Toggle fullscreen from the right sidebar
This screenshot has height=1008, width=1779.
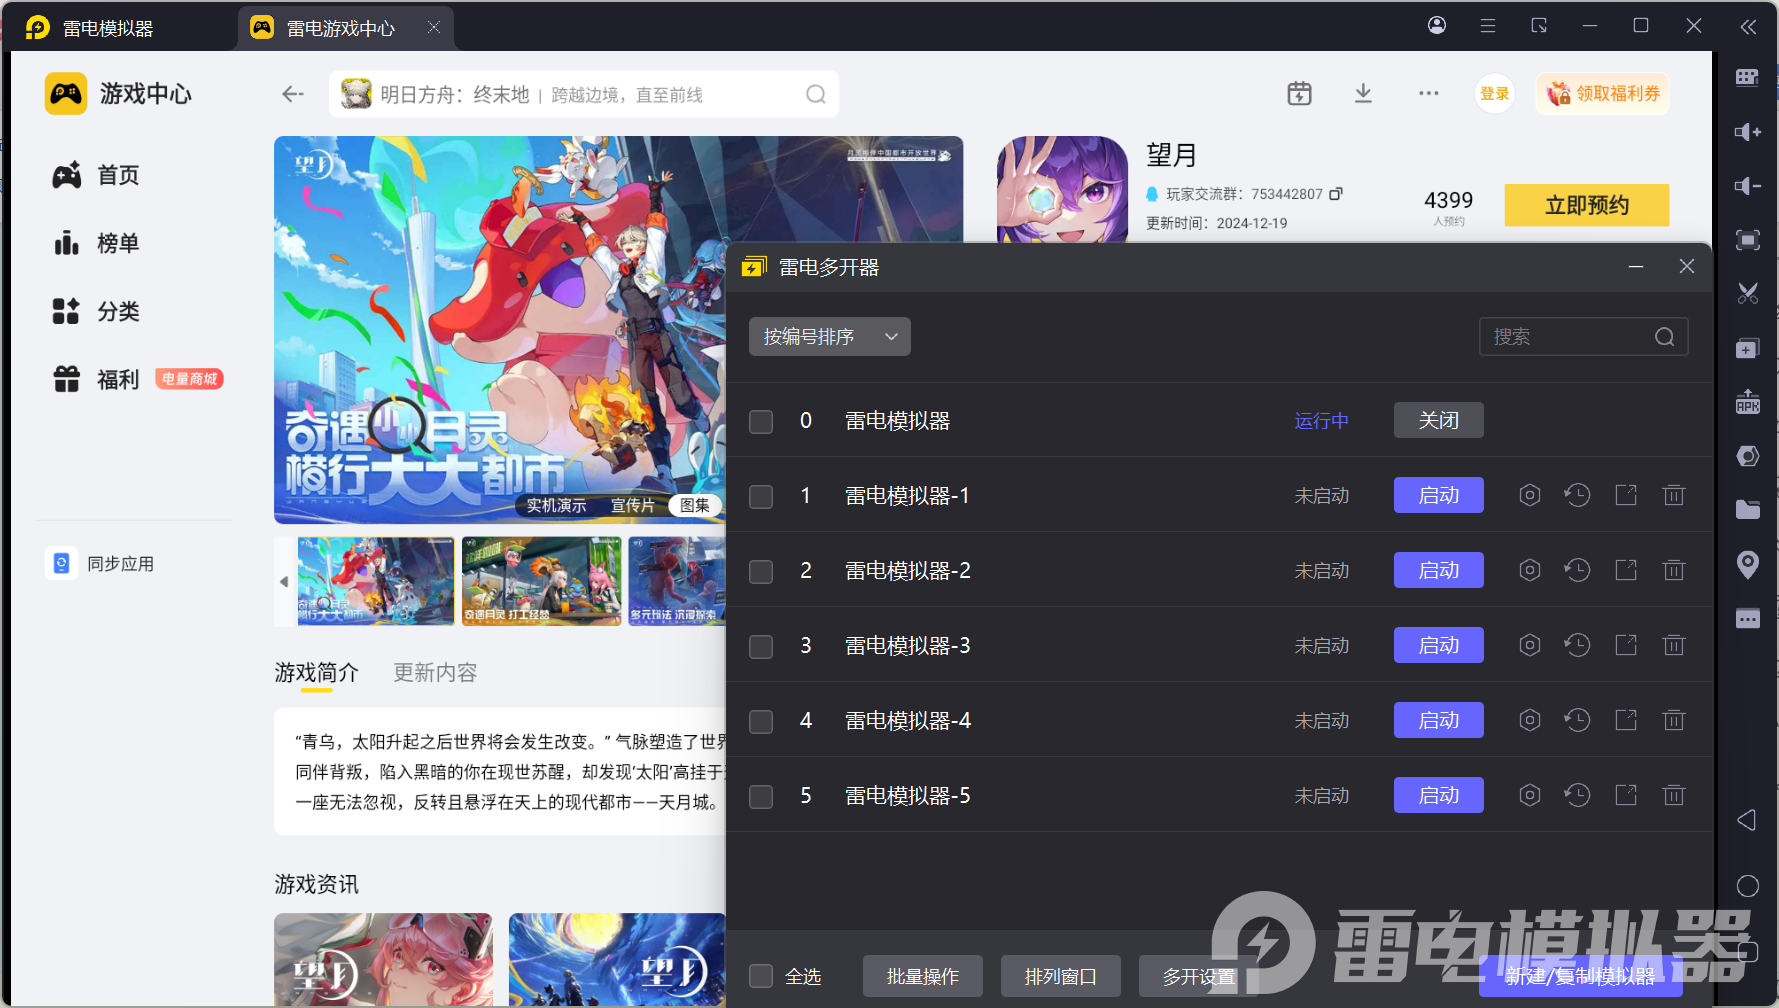click(x=1747, y=240)
